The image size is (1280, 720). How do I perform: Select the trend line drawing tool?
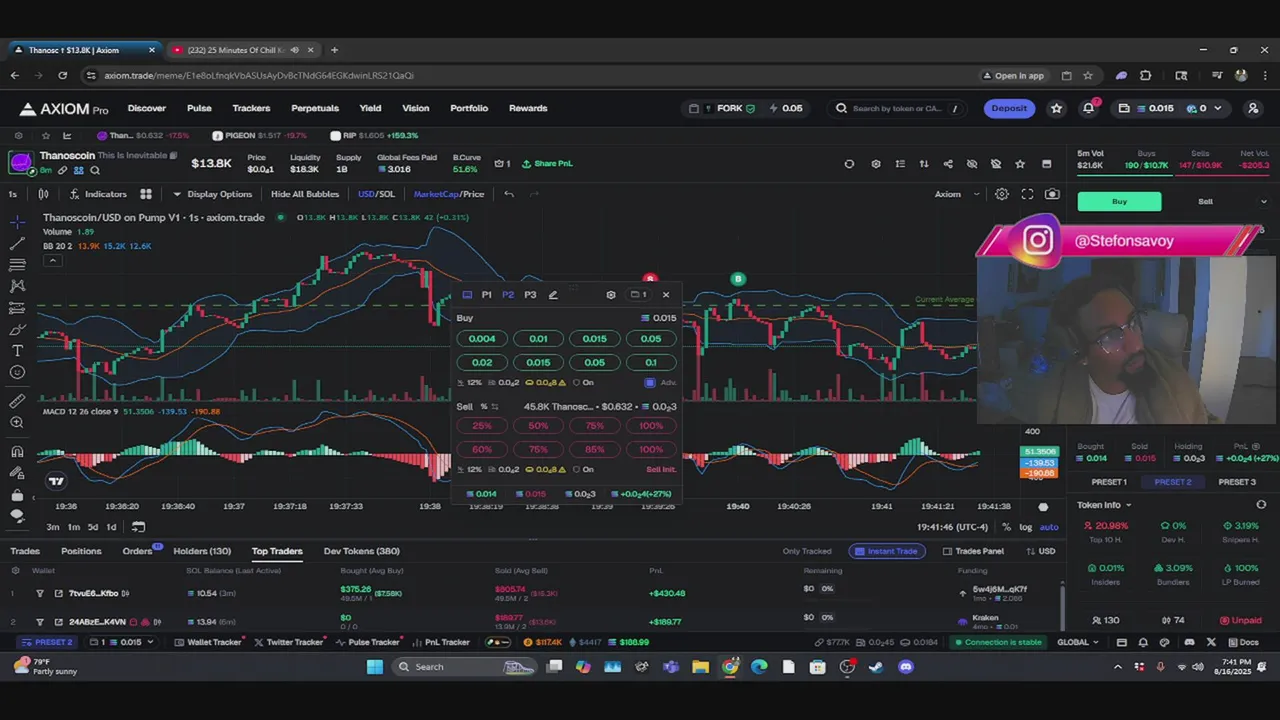[x=17, y=243]
